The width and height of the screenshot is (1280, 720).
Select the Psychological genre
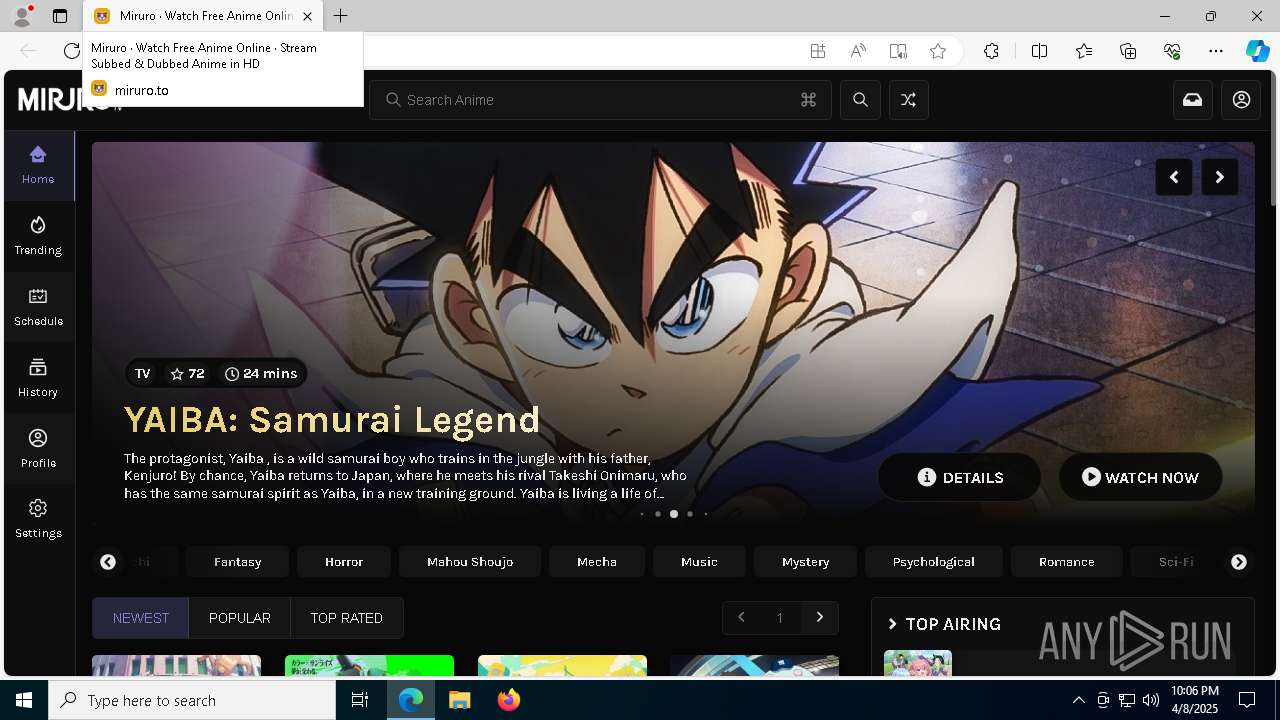pos(934,562)
